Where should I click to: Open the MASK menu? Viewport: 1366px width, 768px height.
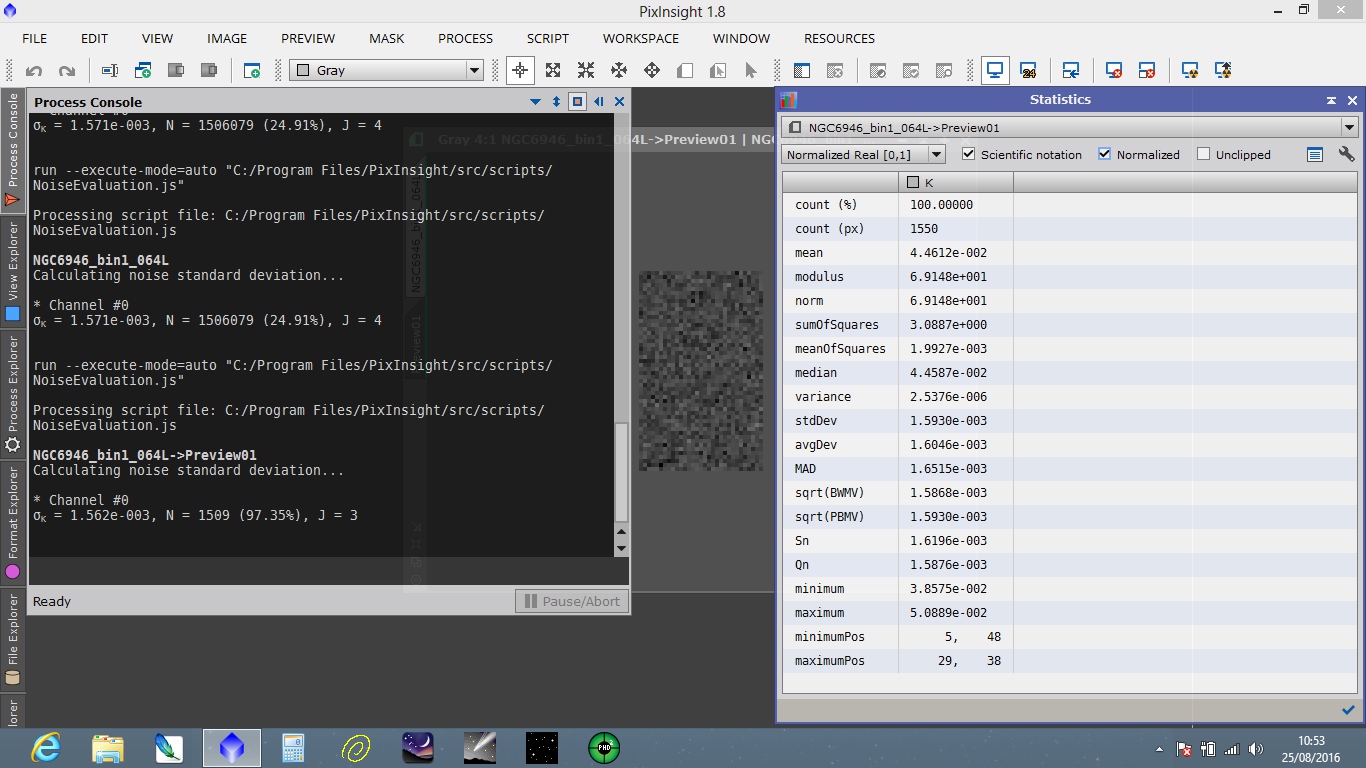point(387,38)
